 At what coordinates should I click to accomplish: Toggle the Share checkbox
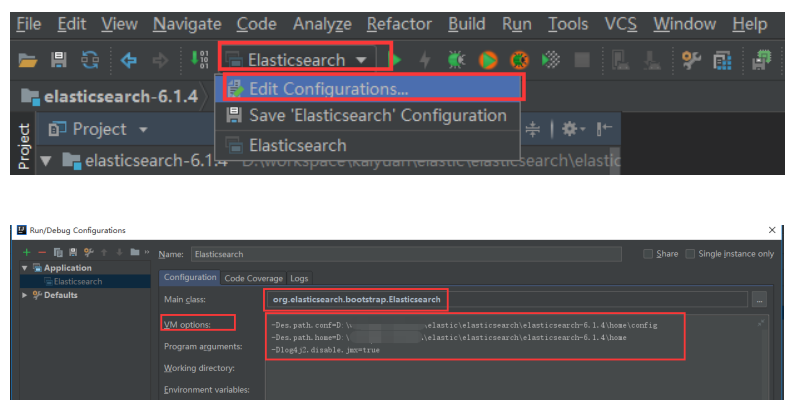click(x=648, y=254)
